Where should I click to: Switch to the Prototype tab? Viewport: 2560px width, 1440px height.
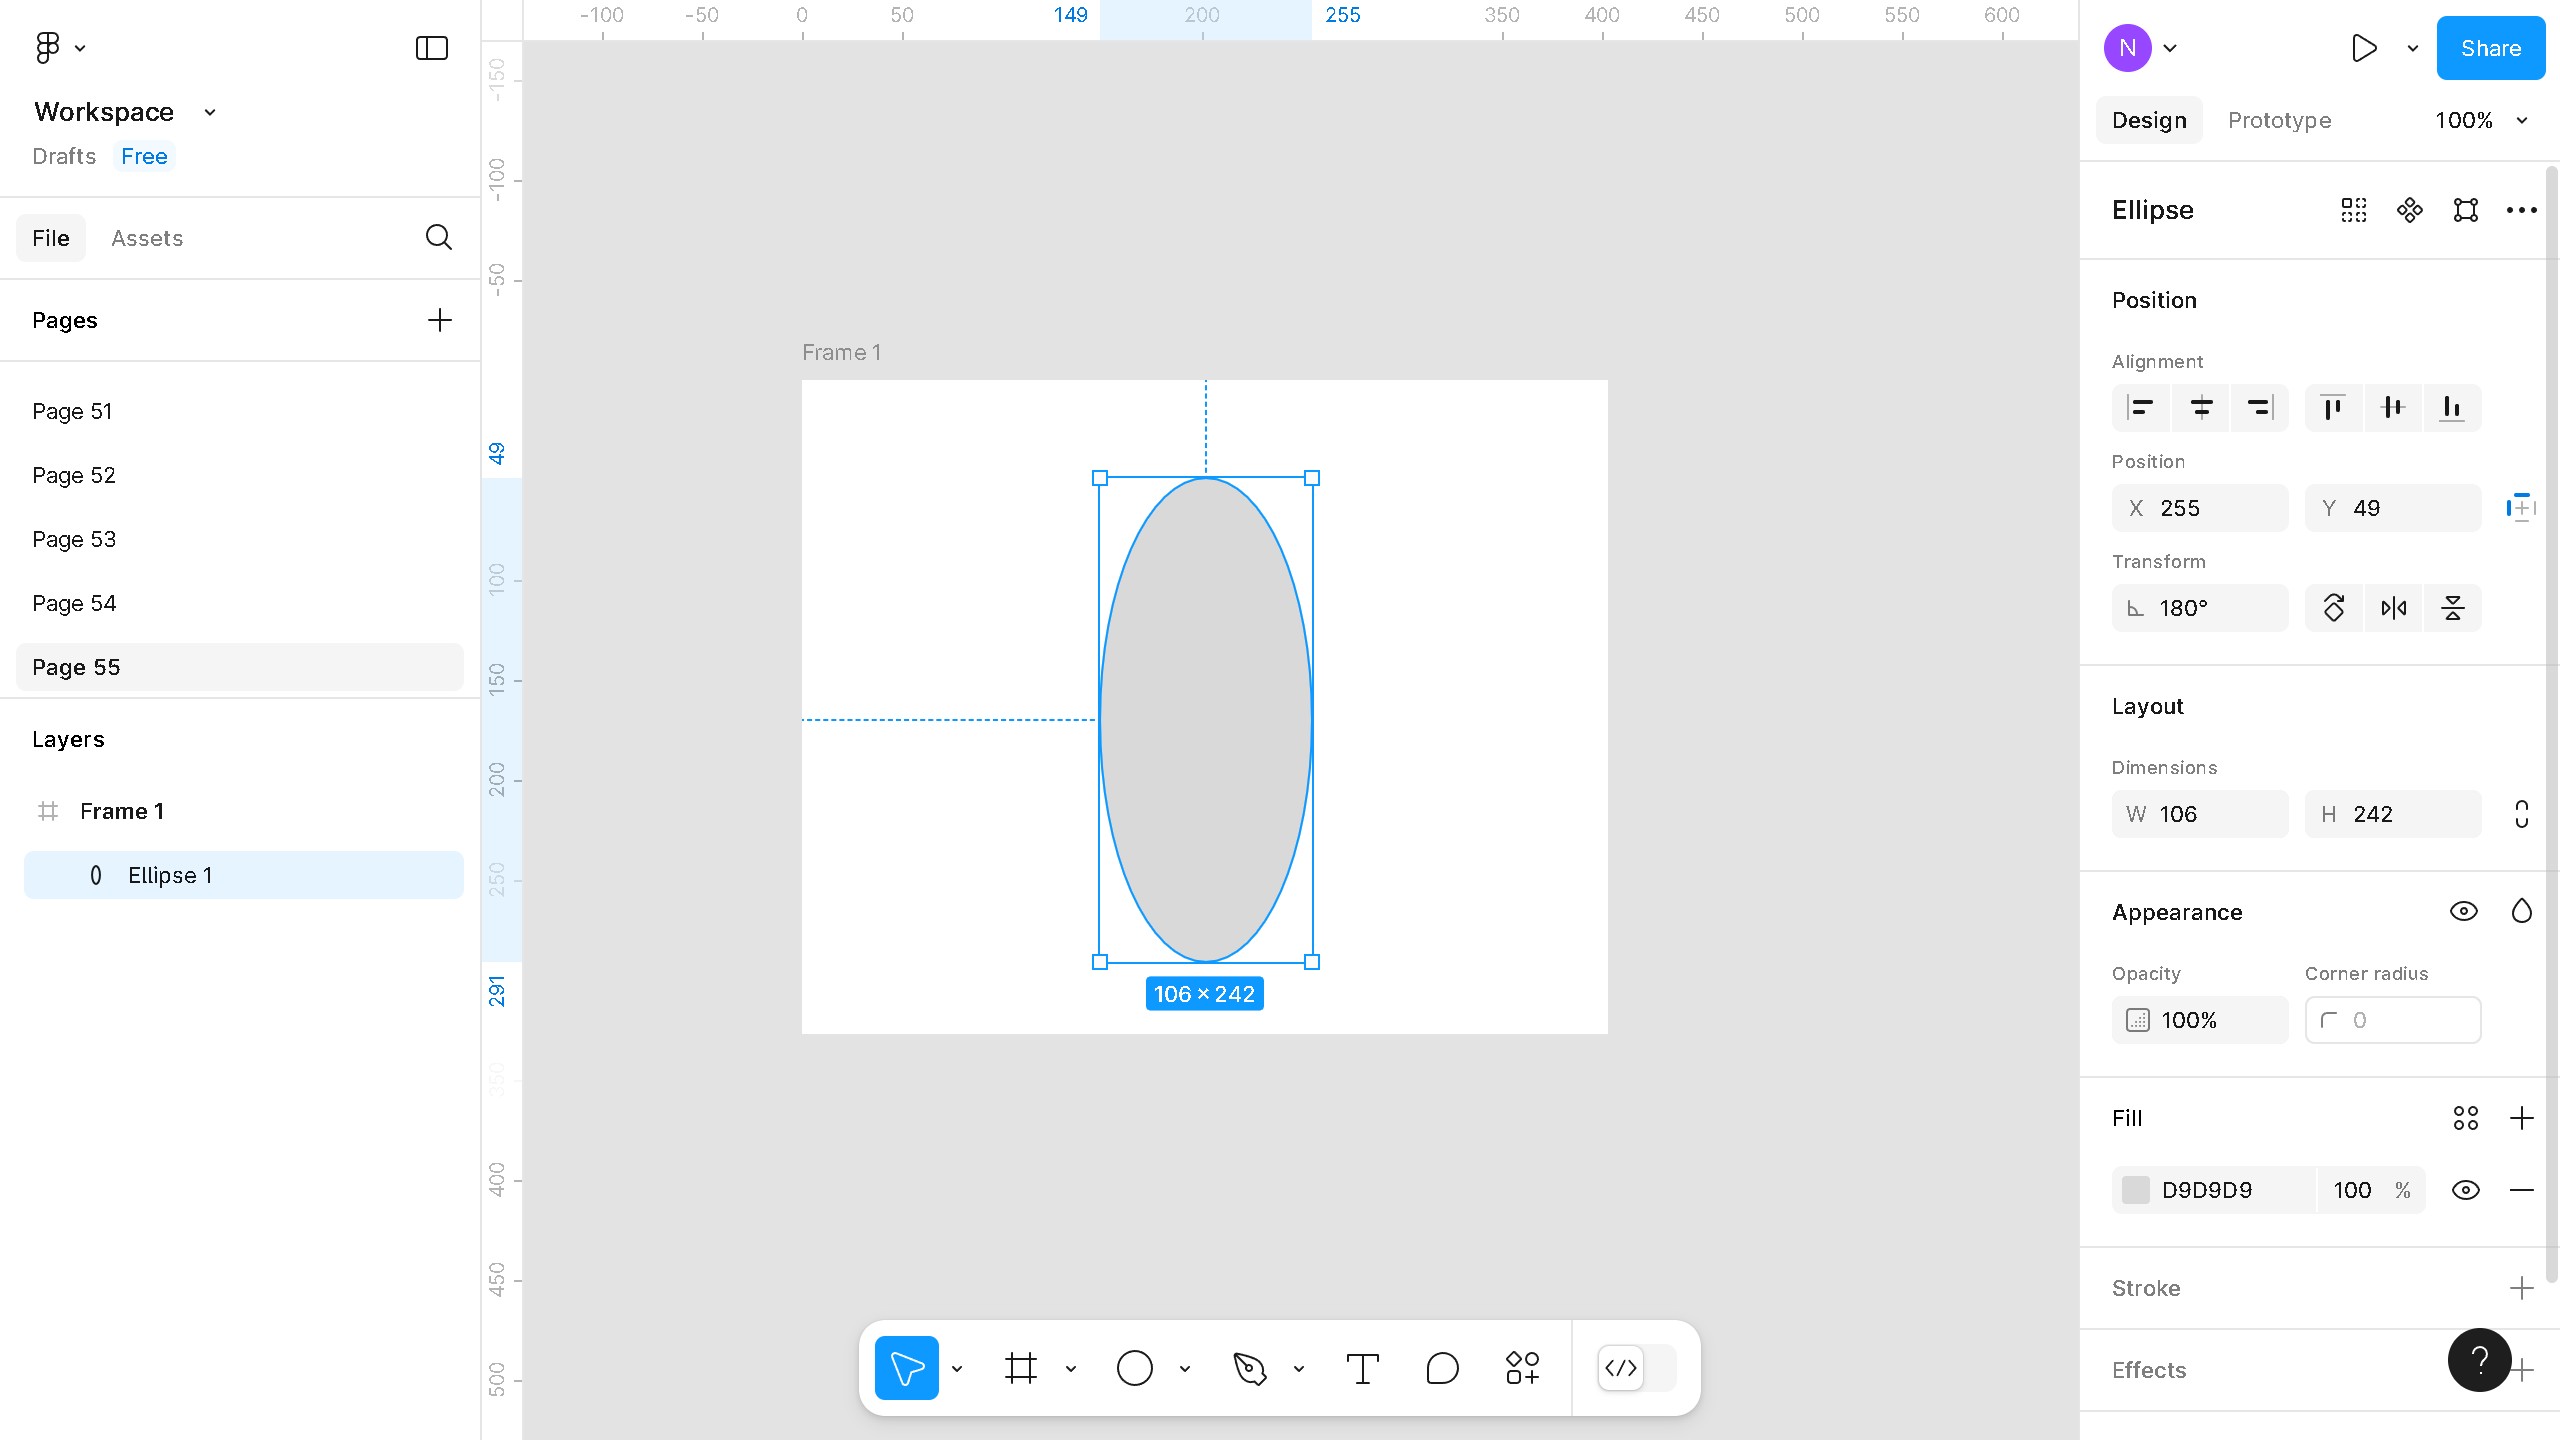[2279, 120]
